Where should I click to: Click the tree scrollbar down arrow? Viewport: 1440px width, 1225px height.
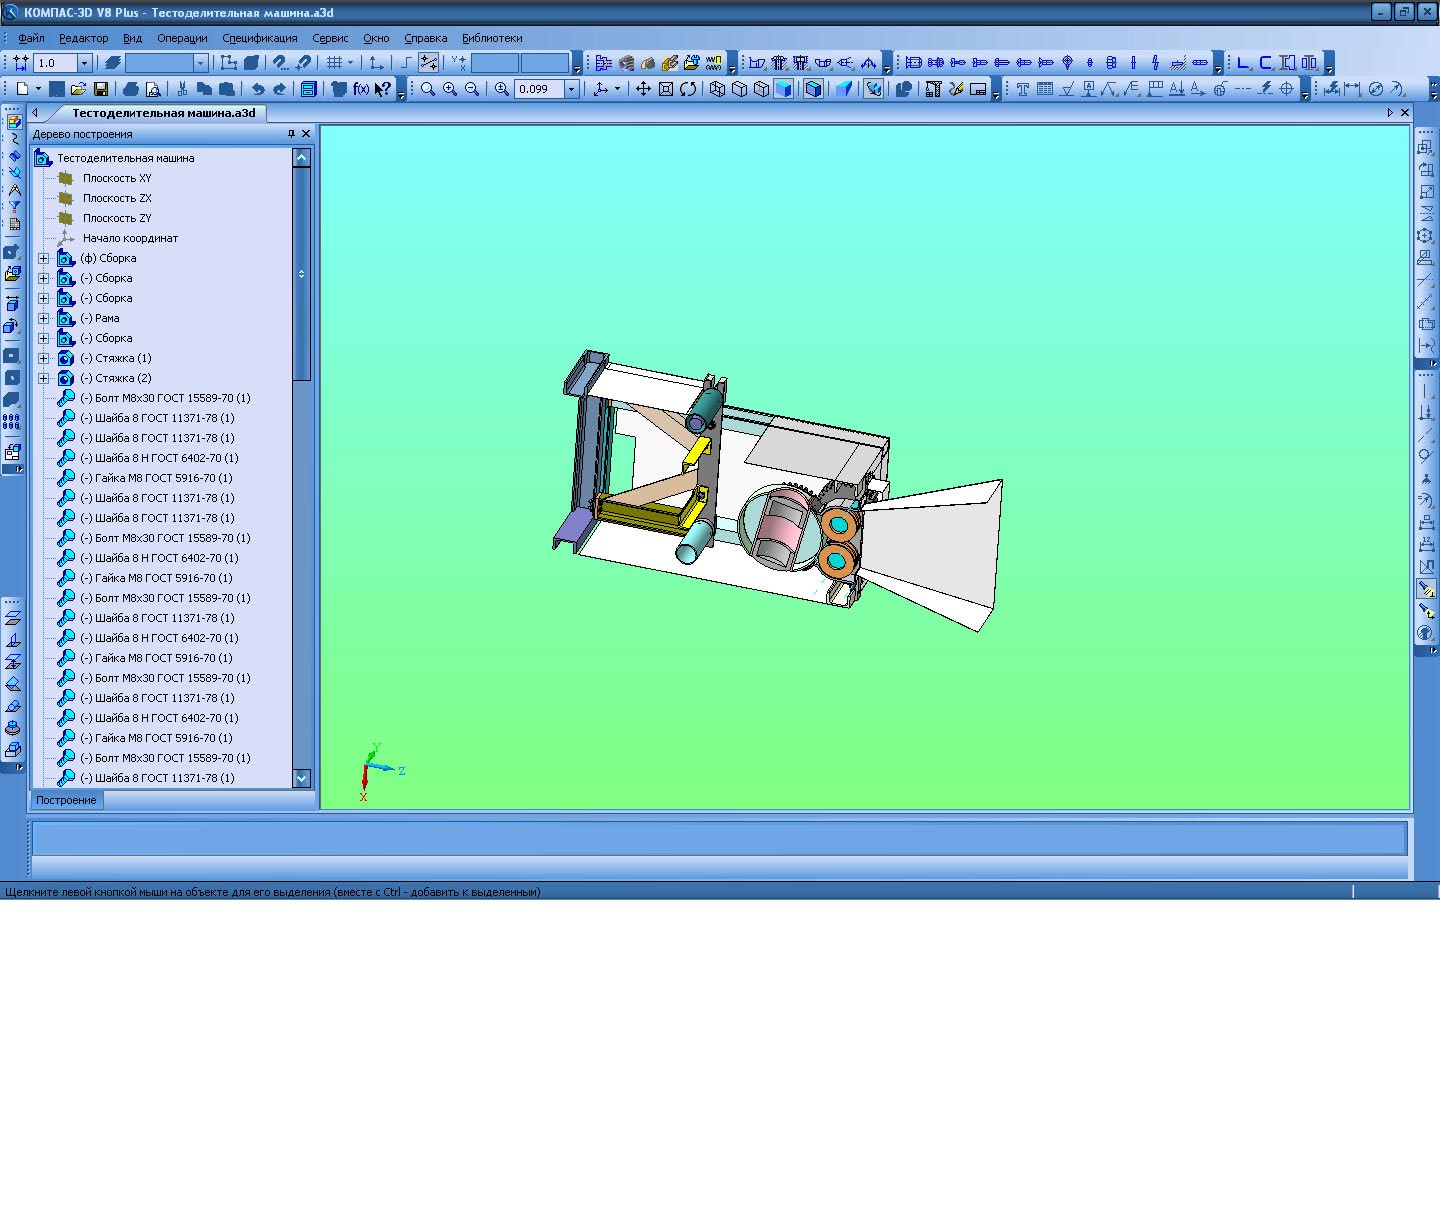(x=302, y=778)
